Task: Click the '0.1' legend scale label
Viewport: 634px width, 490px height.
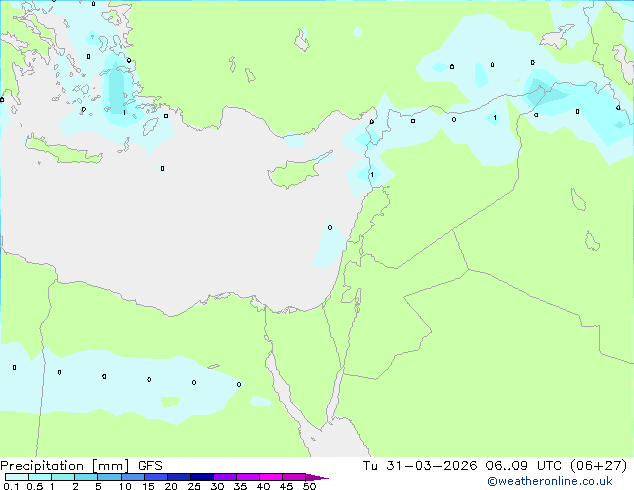Action: pyautogui.click(x=11, y=486)
